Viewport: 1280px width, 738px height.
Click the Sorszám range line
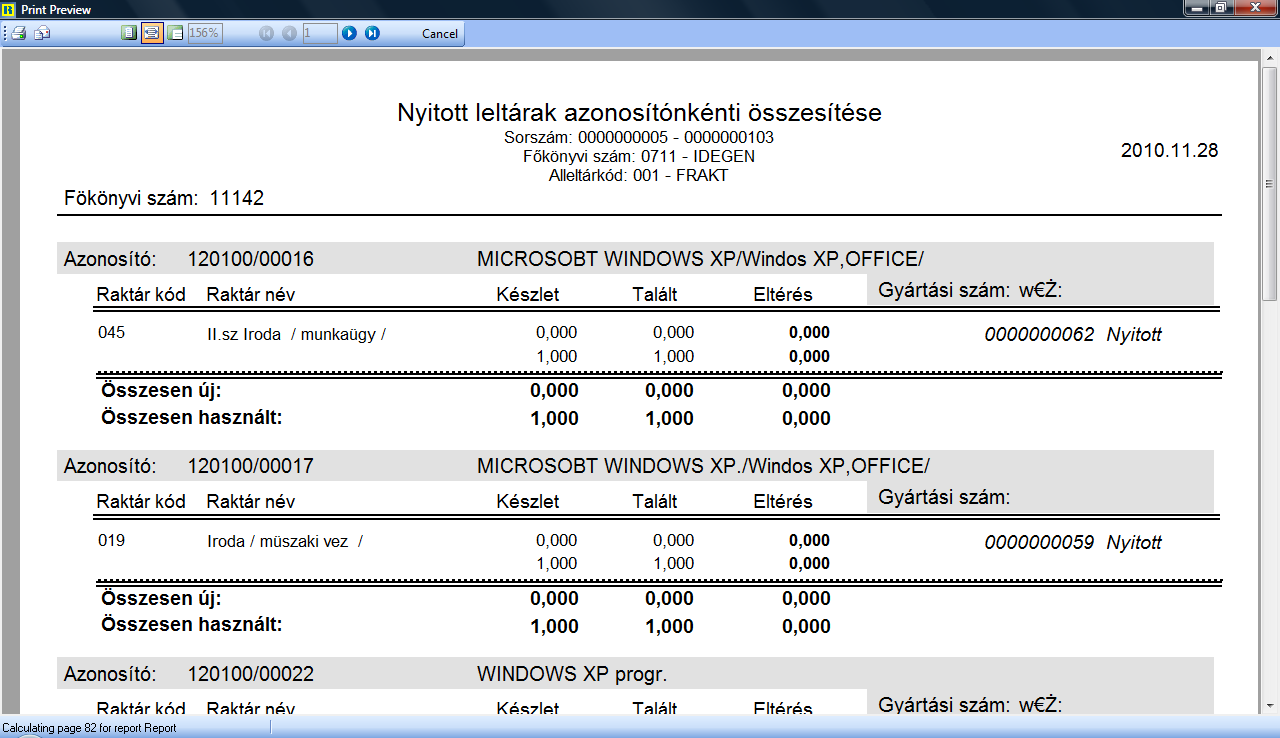[639, 137]
